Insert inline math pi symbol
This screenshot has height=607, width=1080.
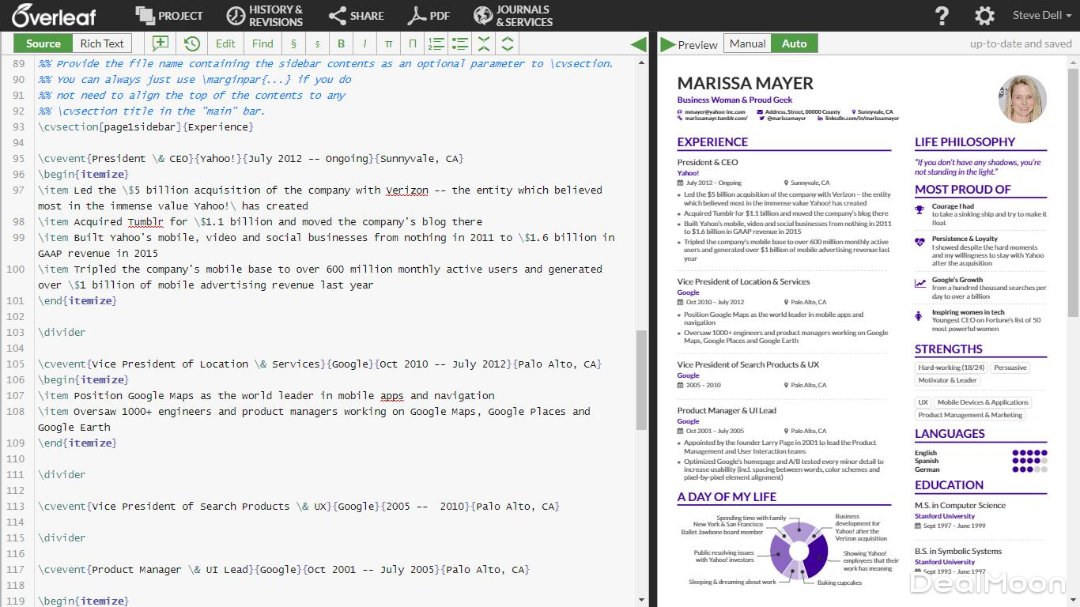[388, 43]
